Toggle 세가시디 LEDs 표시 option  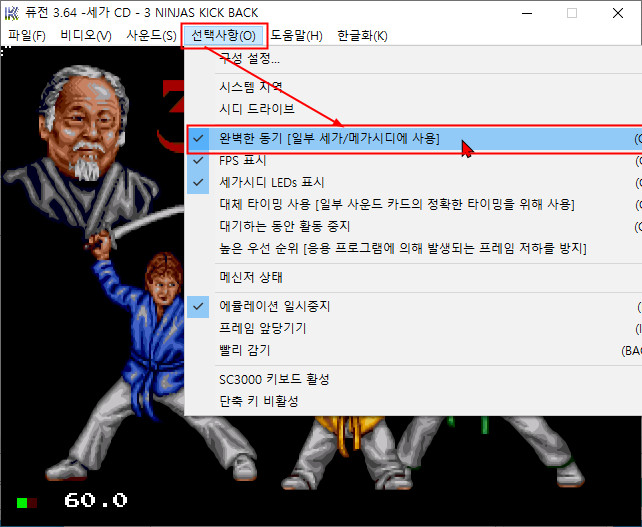tap(414, 182)
